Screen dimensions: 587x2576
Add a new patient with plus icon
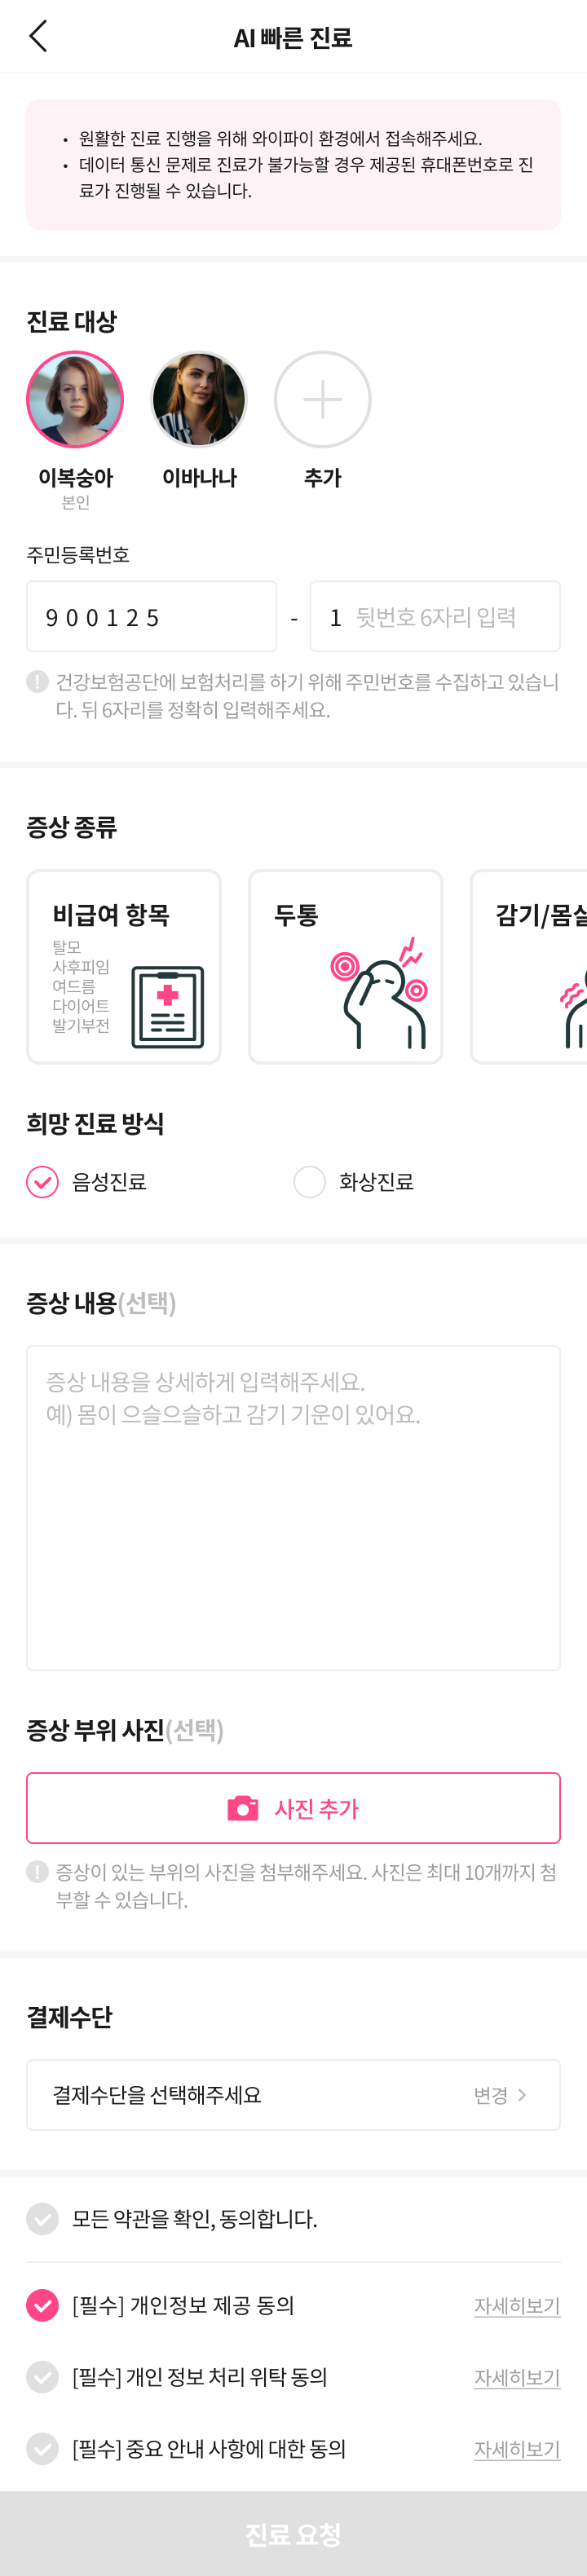pyautogui.click(x=323, y=399)
